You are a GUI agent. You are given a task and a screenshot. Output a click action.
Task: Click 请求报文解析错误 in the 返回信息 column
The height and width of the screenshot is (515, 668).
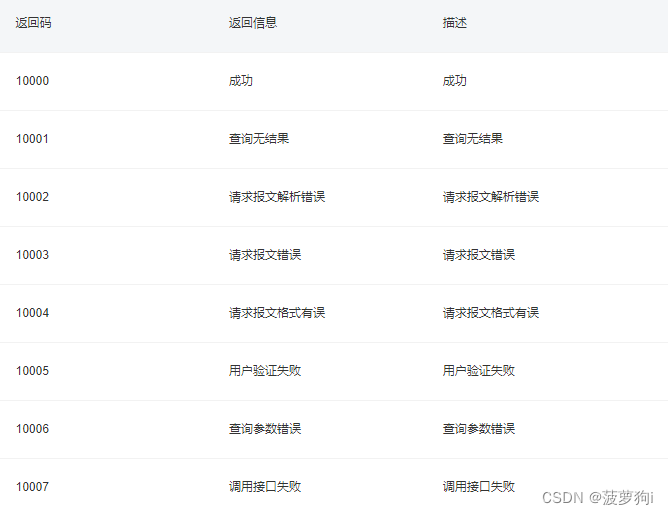[277, 197]
